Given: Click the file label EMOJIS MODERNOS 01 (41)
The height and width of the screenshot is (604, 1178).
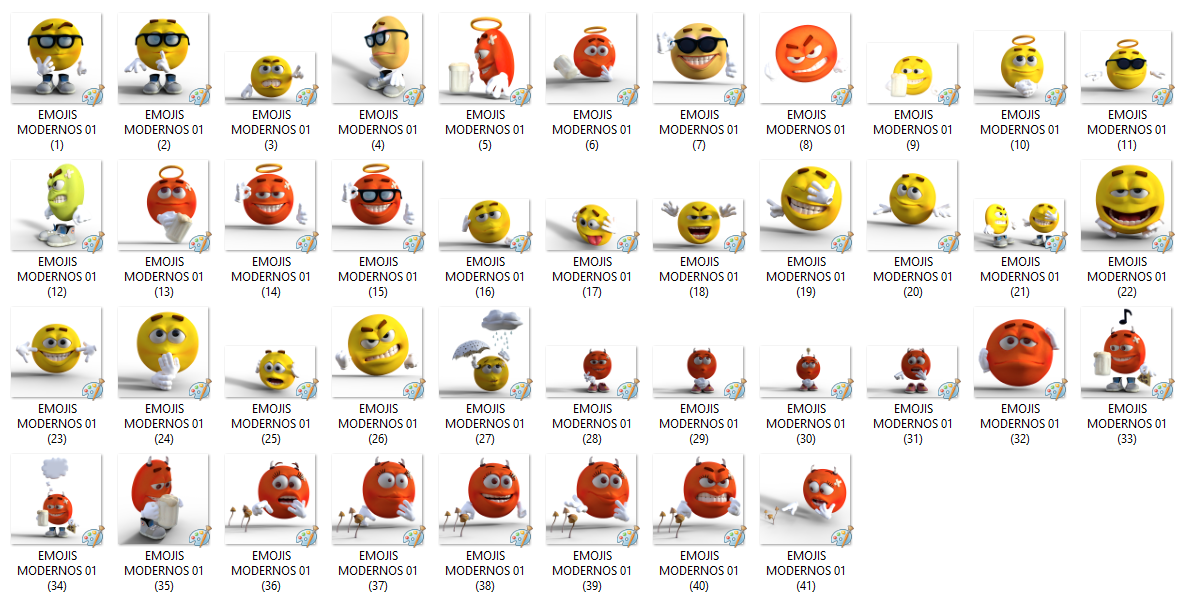Looking at the screenshot, I should [805, 570].
